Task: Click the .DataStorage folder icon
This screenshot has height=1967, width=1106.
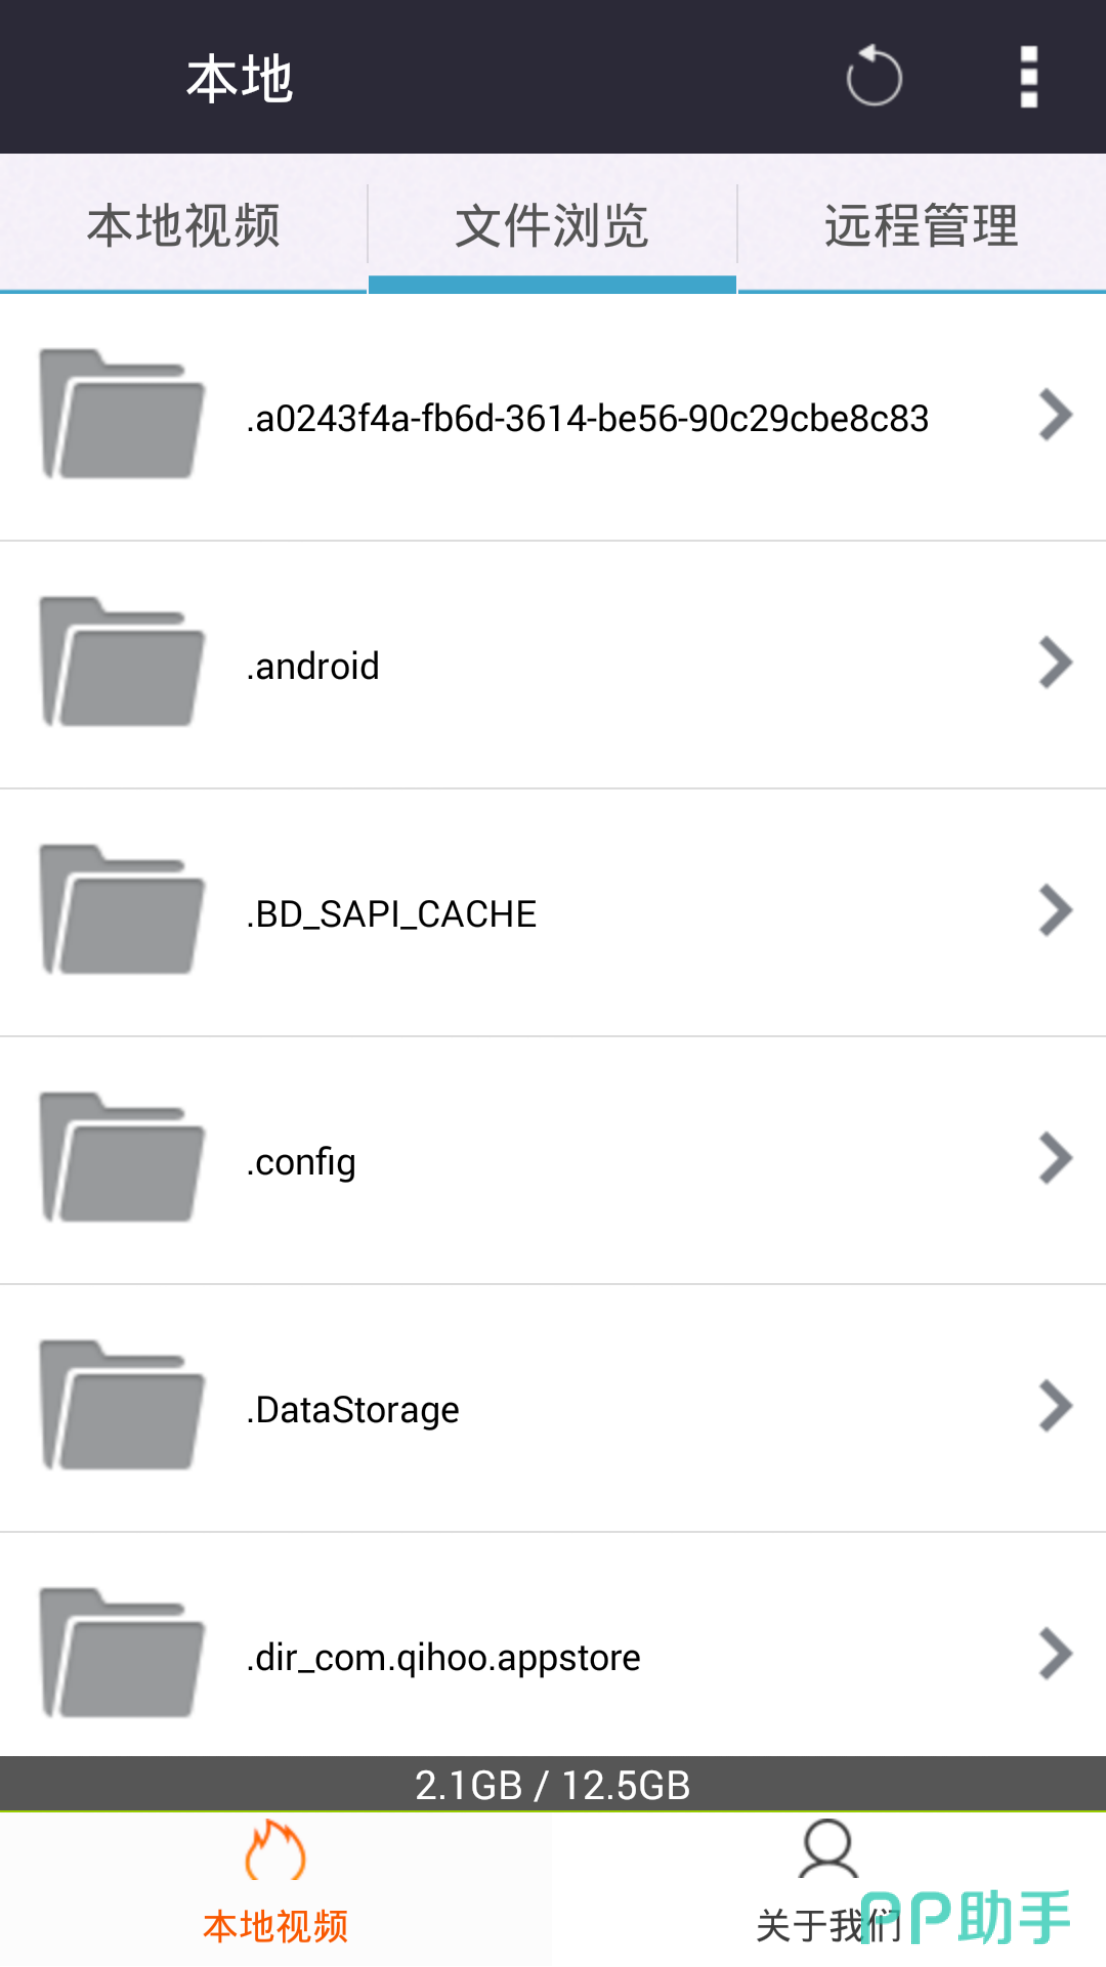Action: tap(121, 1406)
